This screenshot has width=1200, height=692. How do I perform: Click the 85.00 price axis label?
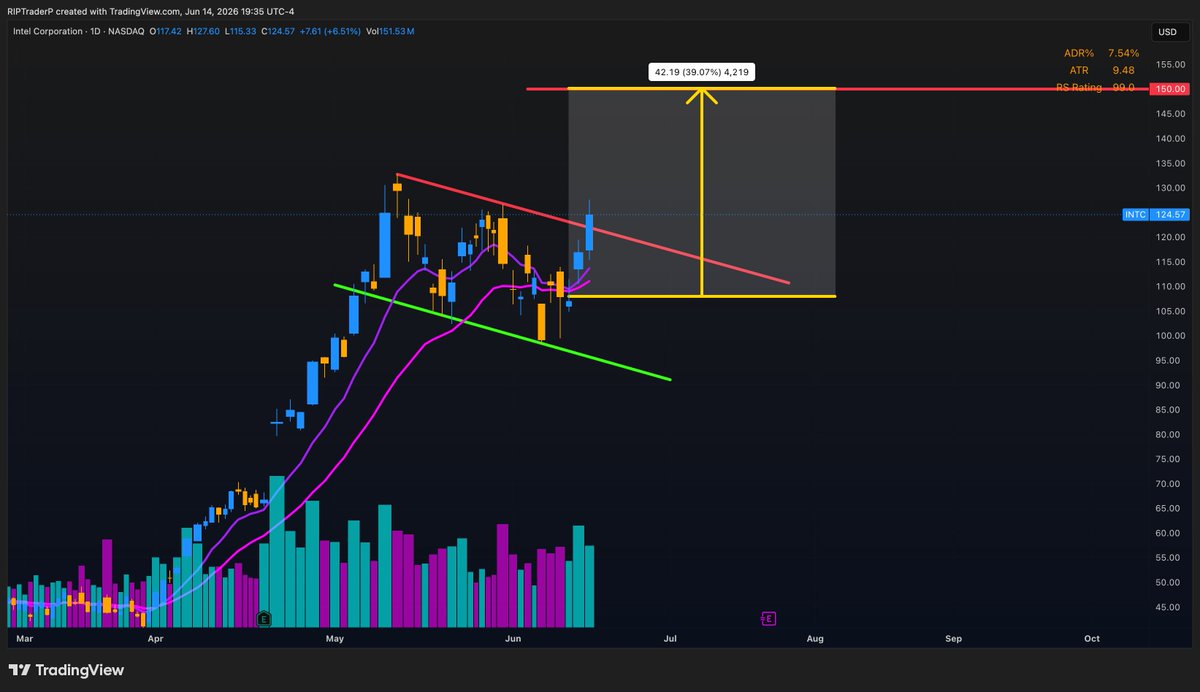click(1168, 410)
